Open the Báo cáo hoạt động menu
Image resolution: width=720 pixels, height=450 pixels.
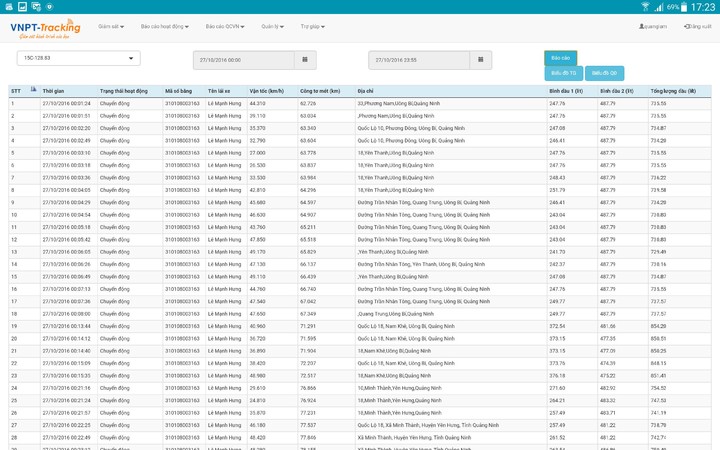(164, 27)
